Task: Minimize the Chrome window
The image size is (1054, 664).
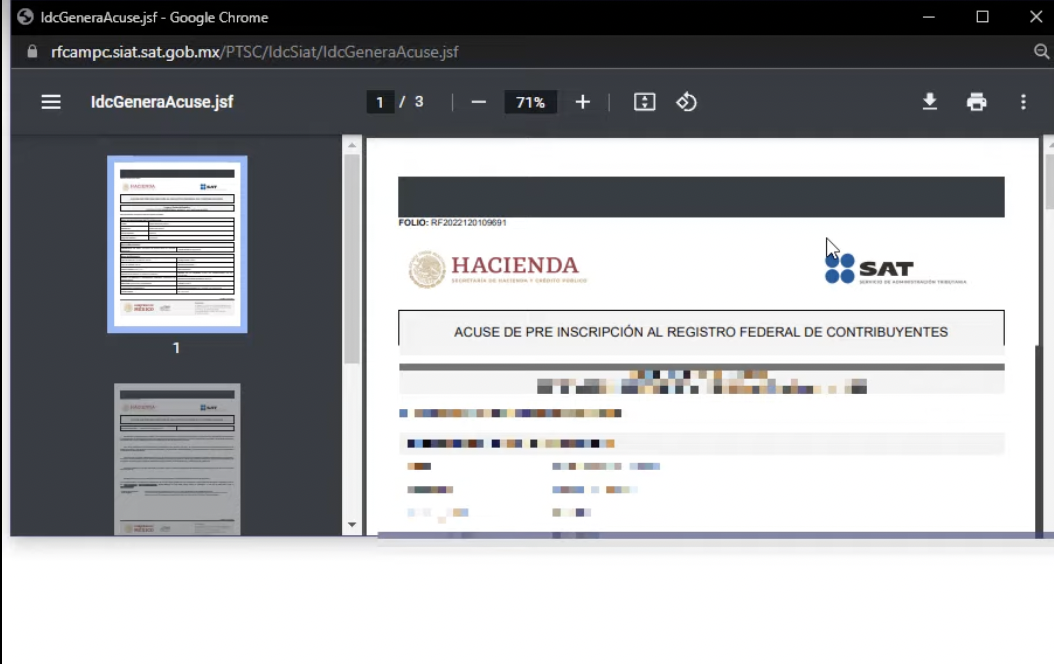Action: [x=928, y=17]
